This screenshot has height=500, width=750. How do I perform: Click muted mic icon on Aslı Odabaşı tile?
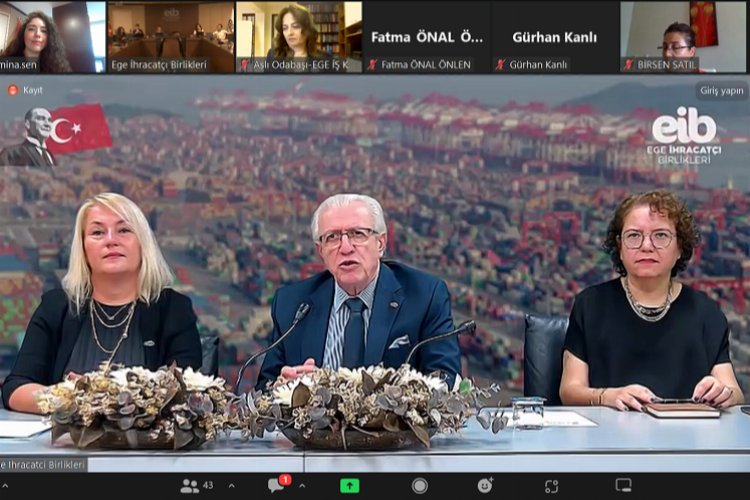244,65
